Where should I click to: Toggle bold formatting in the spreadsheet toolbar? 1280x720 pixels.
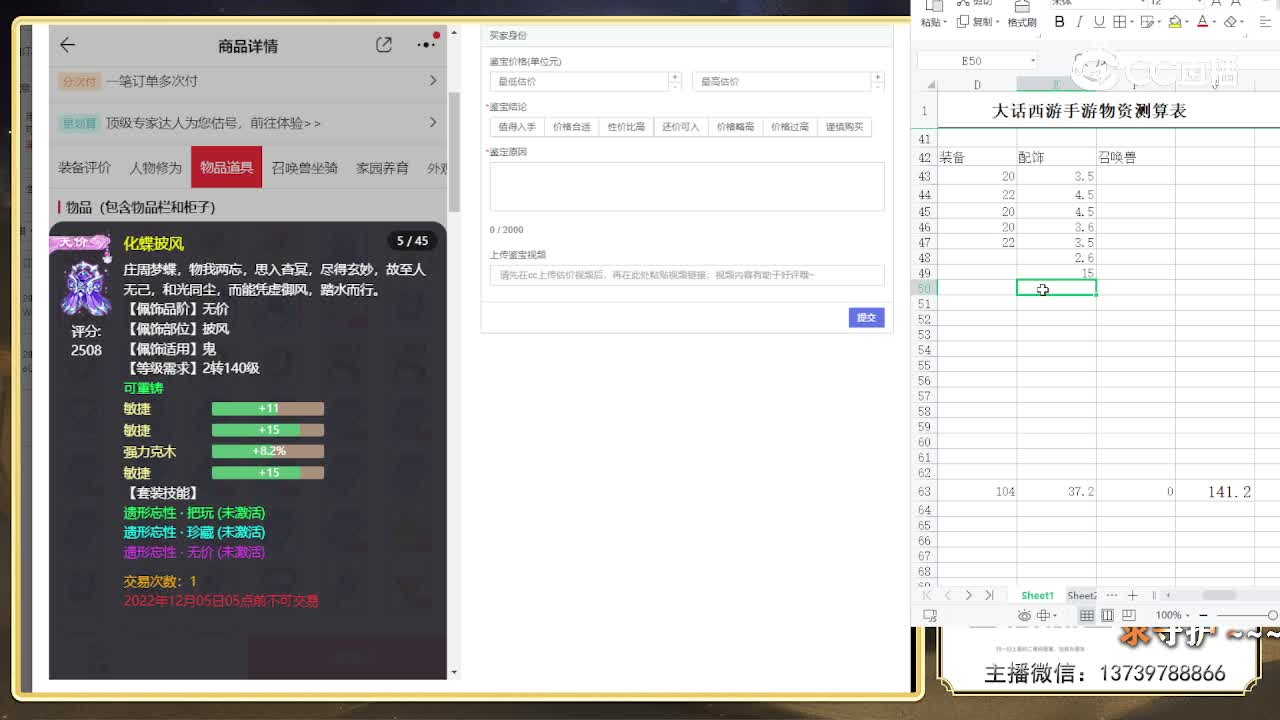(x=1060, y=22)
